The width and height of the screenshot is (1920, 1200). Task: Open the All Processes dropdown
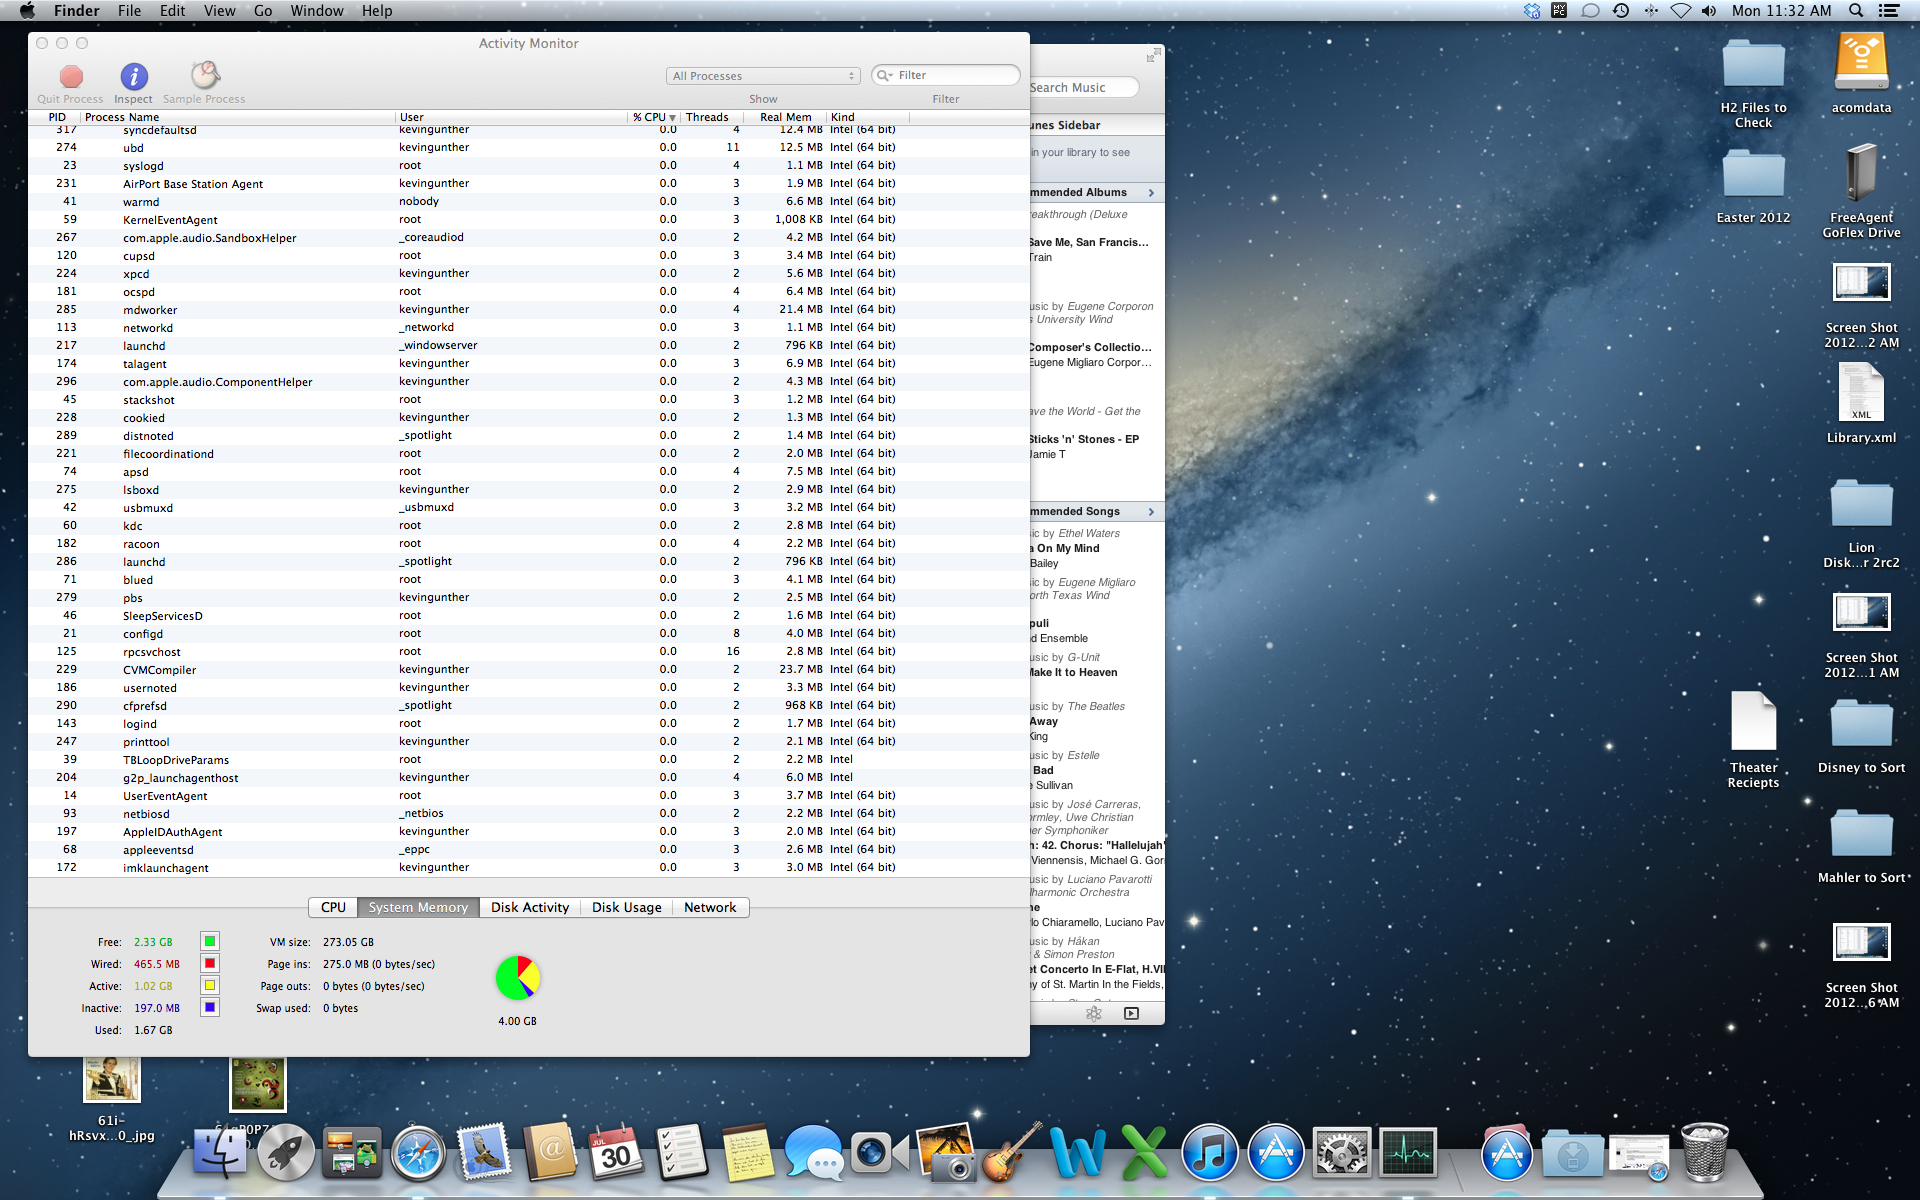[x=763, y=75]
